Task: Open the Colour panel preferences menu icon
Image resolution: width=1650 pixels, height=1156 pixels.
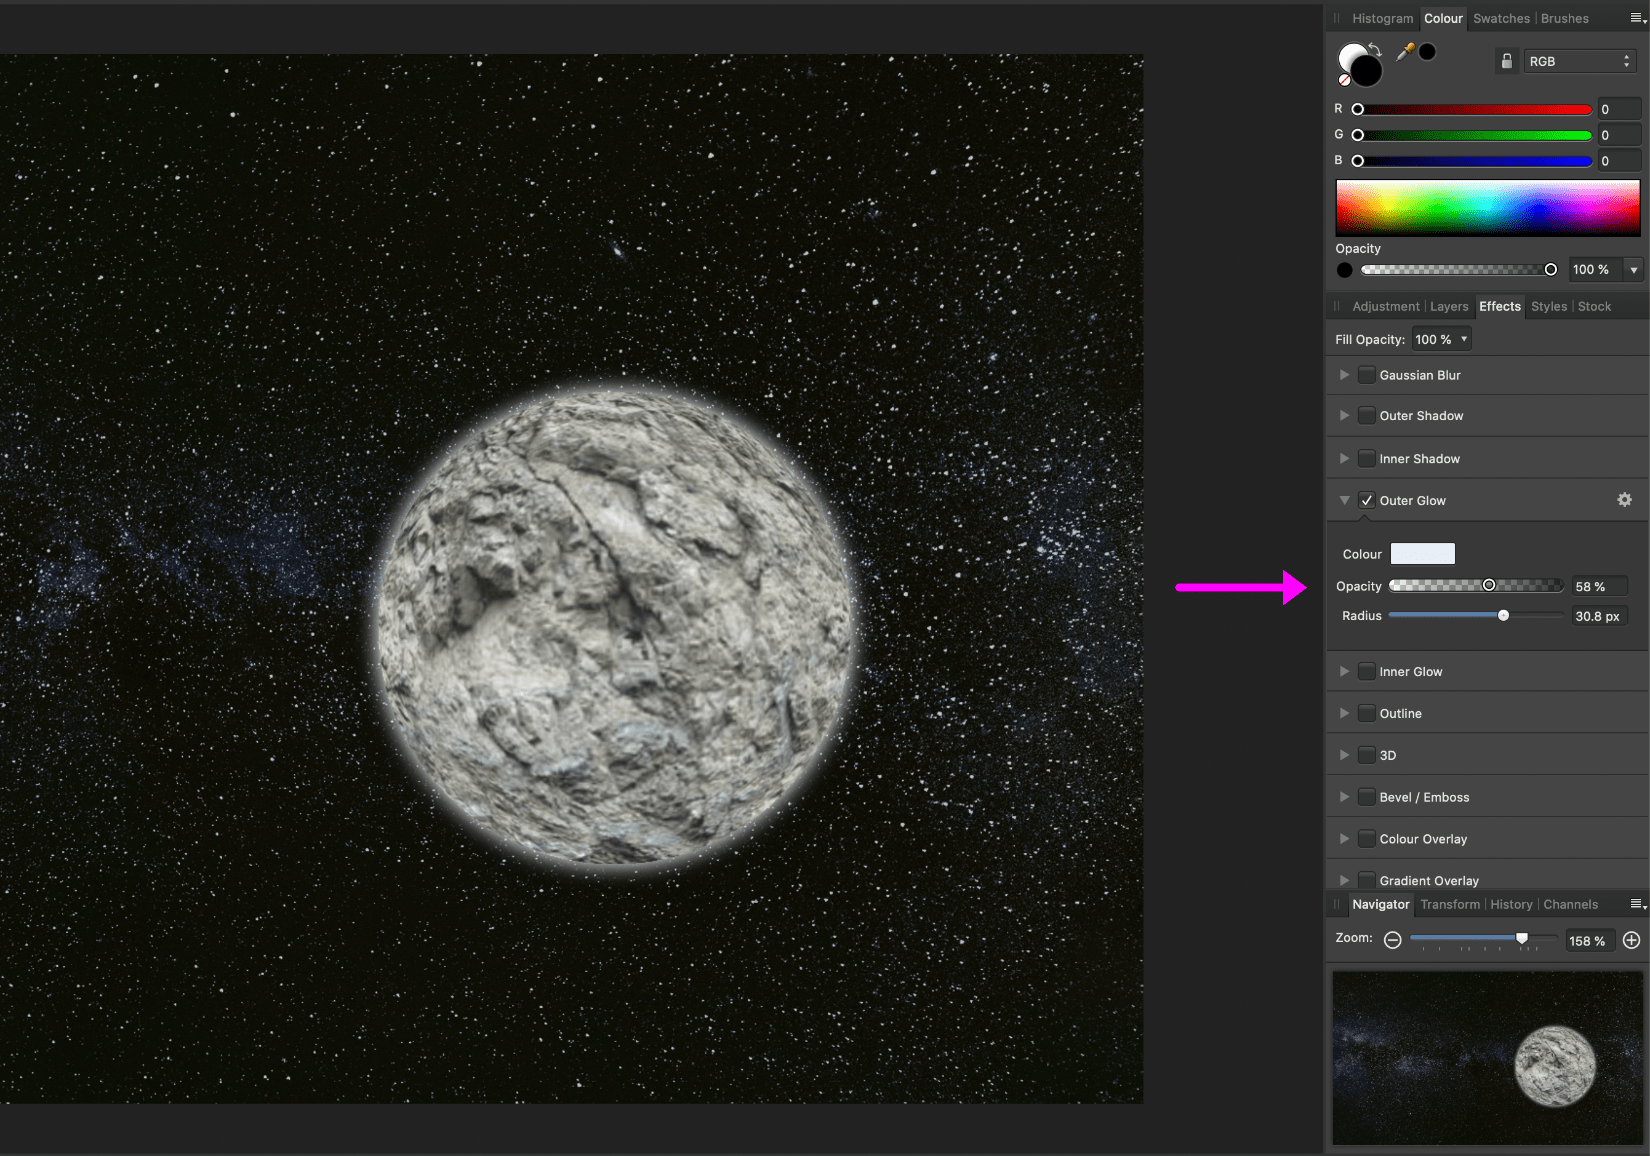Action: pos(1637,18)
